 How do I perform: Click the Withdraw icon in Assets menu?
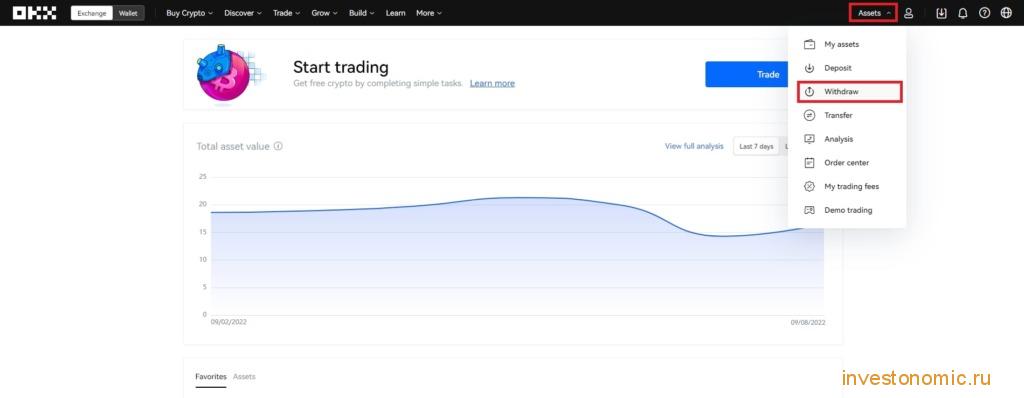[809, 92]
